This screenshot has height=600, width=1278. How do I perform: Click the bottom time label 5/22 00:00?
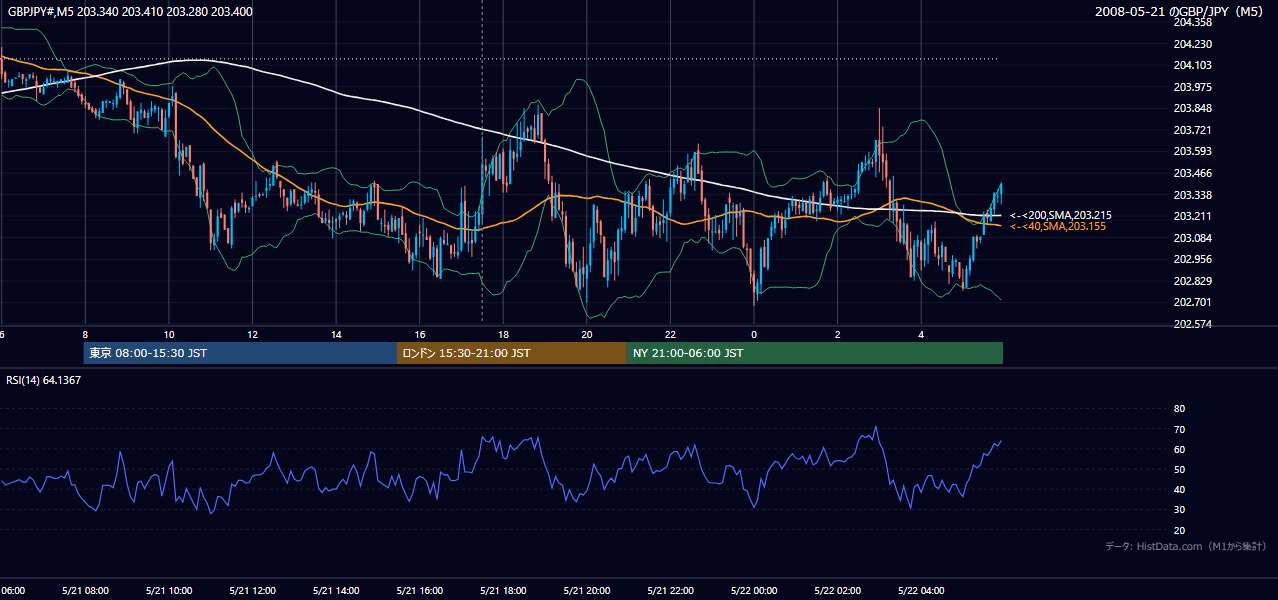pyautogui.click(x=754, y=591)
